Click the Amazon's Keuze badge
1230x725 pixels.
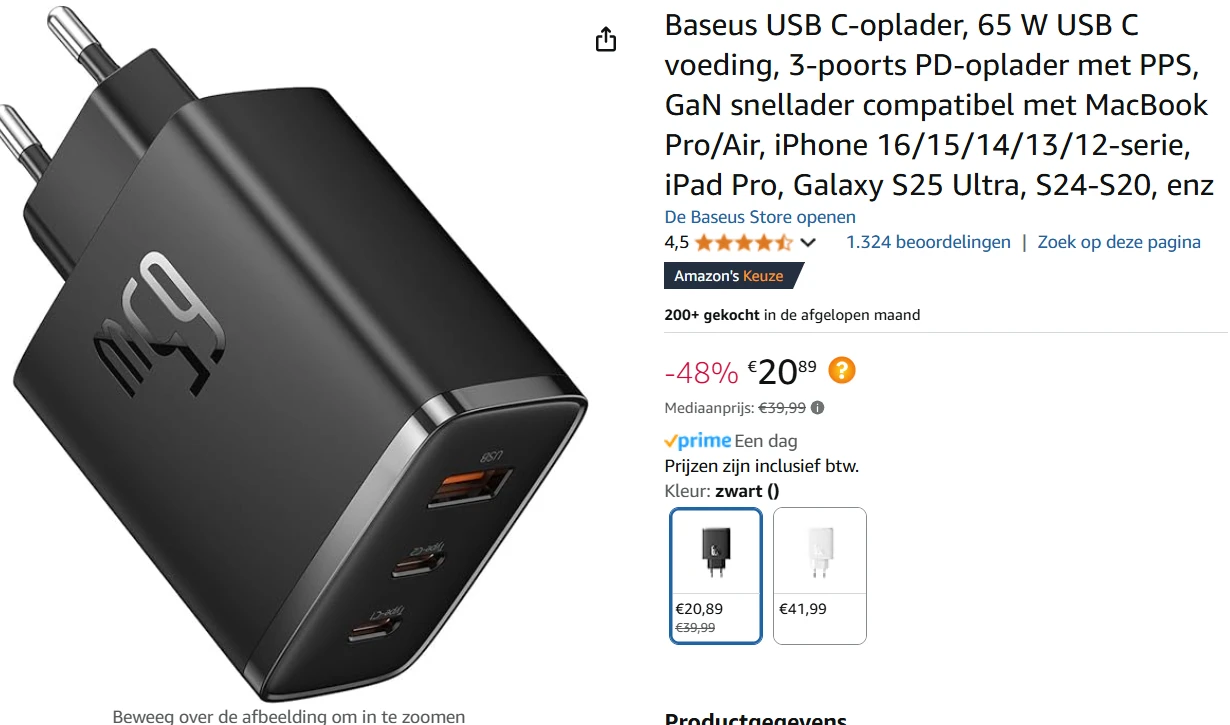click(x=734, y=276)
